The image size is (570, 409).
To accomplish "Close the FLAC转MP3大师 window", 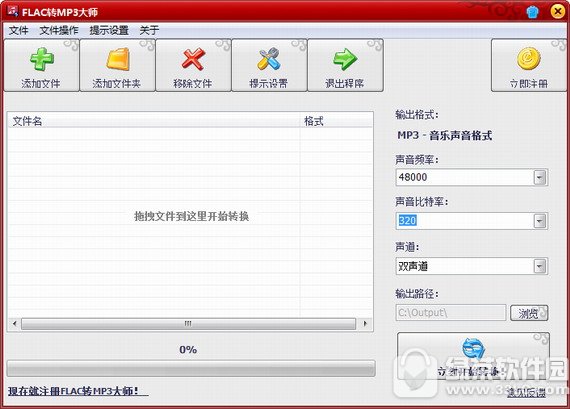I will tap(557, 11).
